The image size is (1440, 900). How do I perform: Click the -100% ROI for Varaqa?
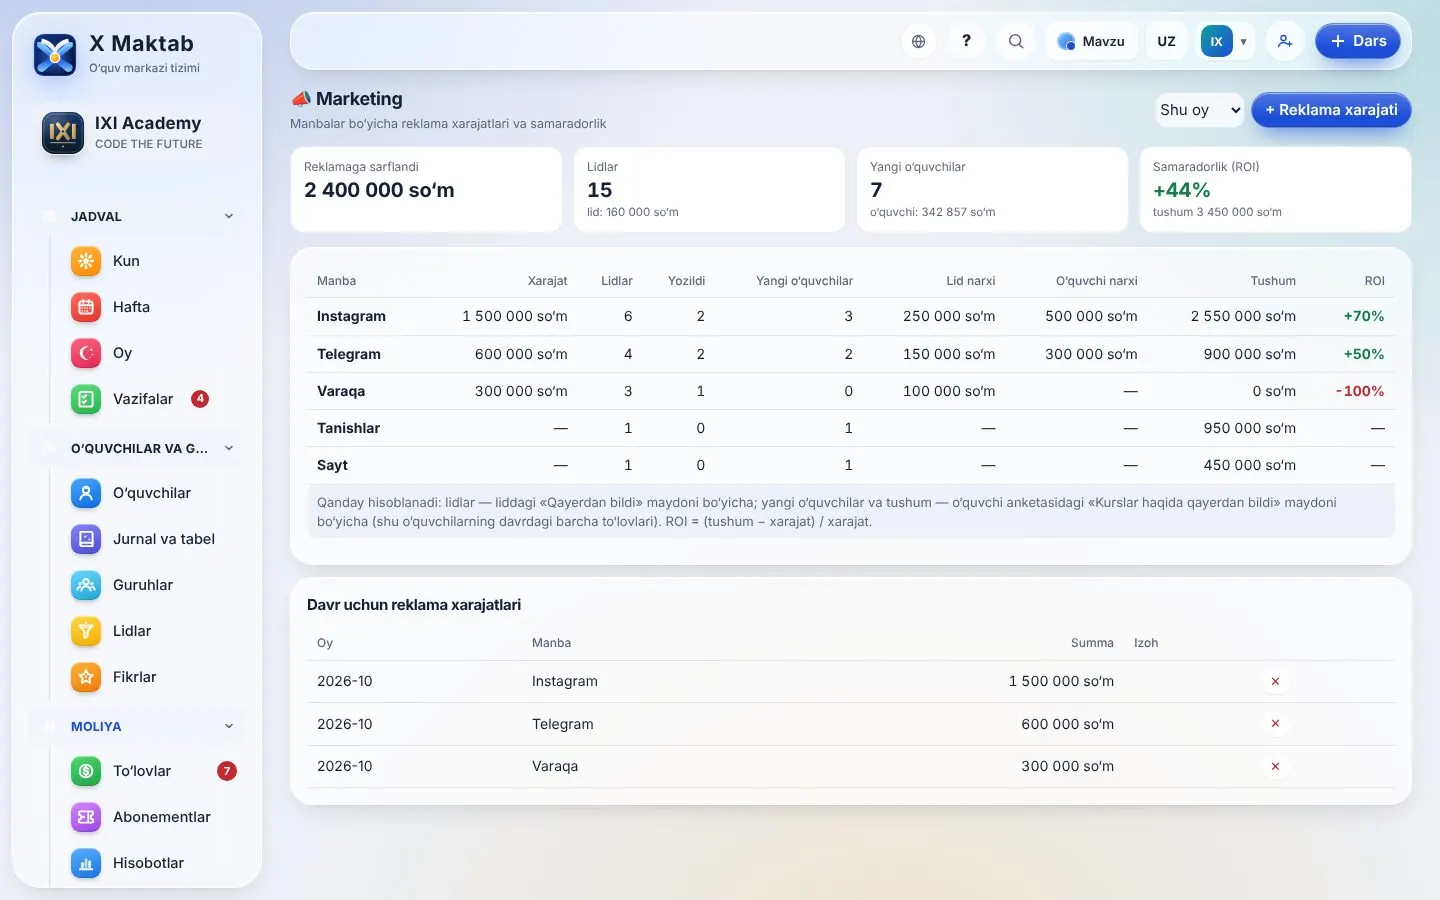(x=1360, y=391)
